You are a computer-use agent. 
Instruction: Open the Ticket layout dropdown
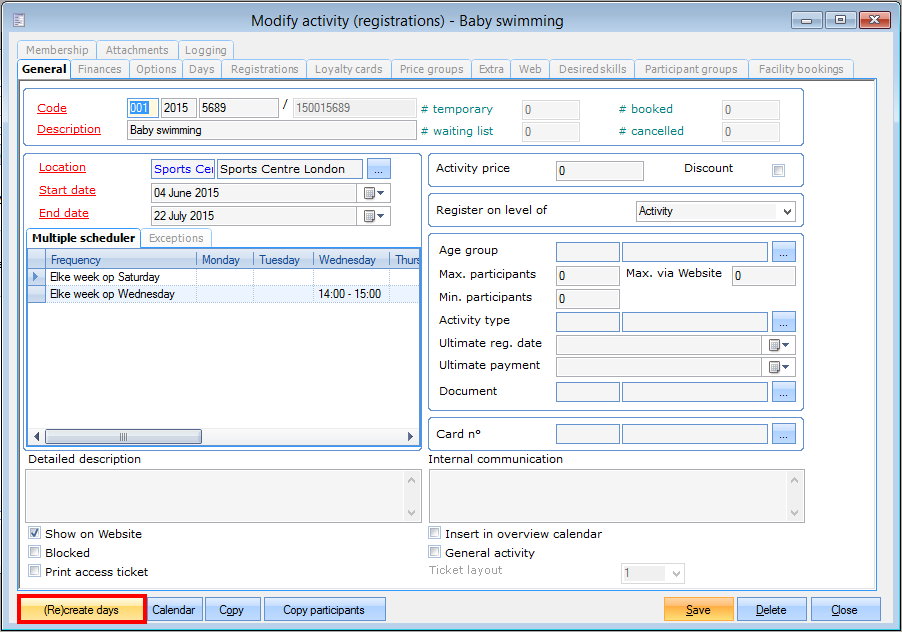(676, 574)
